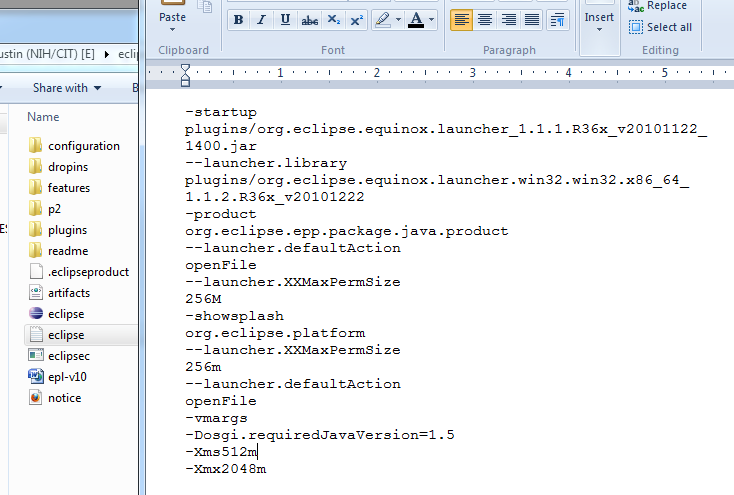
Task: Align text to the right
Action: [509, 20]
